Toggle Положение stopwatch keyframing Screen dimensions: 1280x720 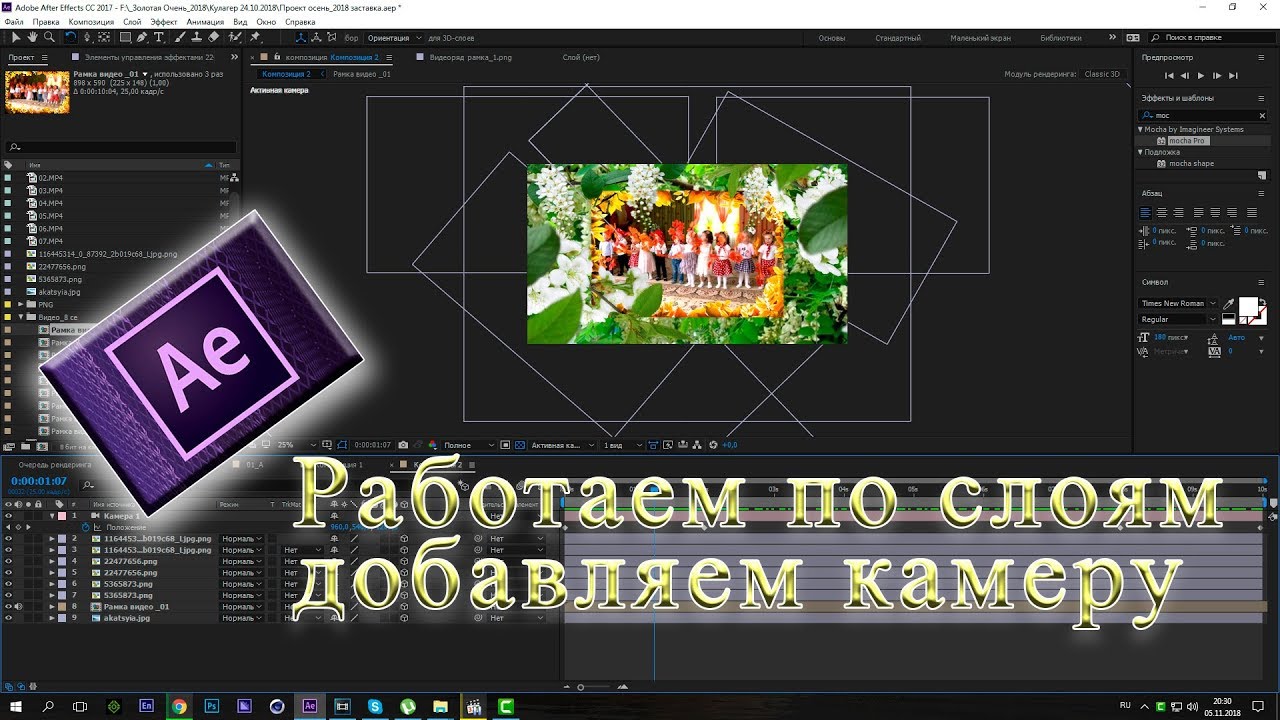[x=85, y=527]
